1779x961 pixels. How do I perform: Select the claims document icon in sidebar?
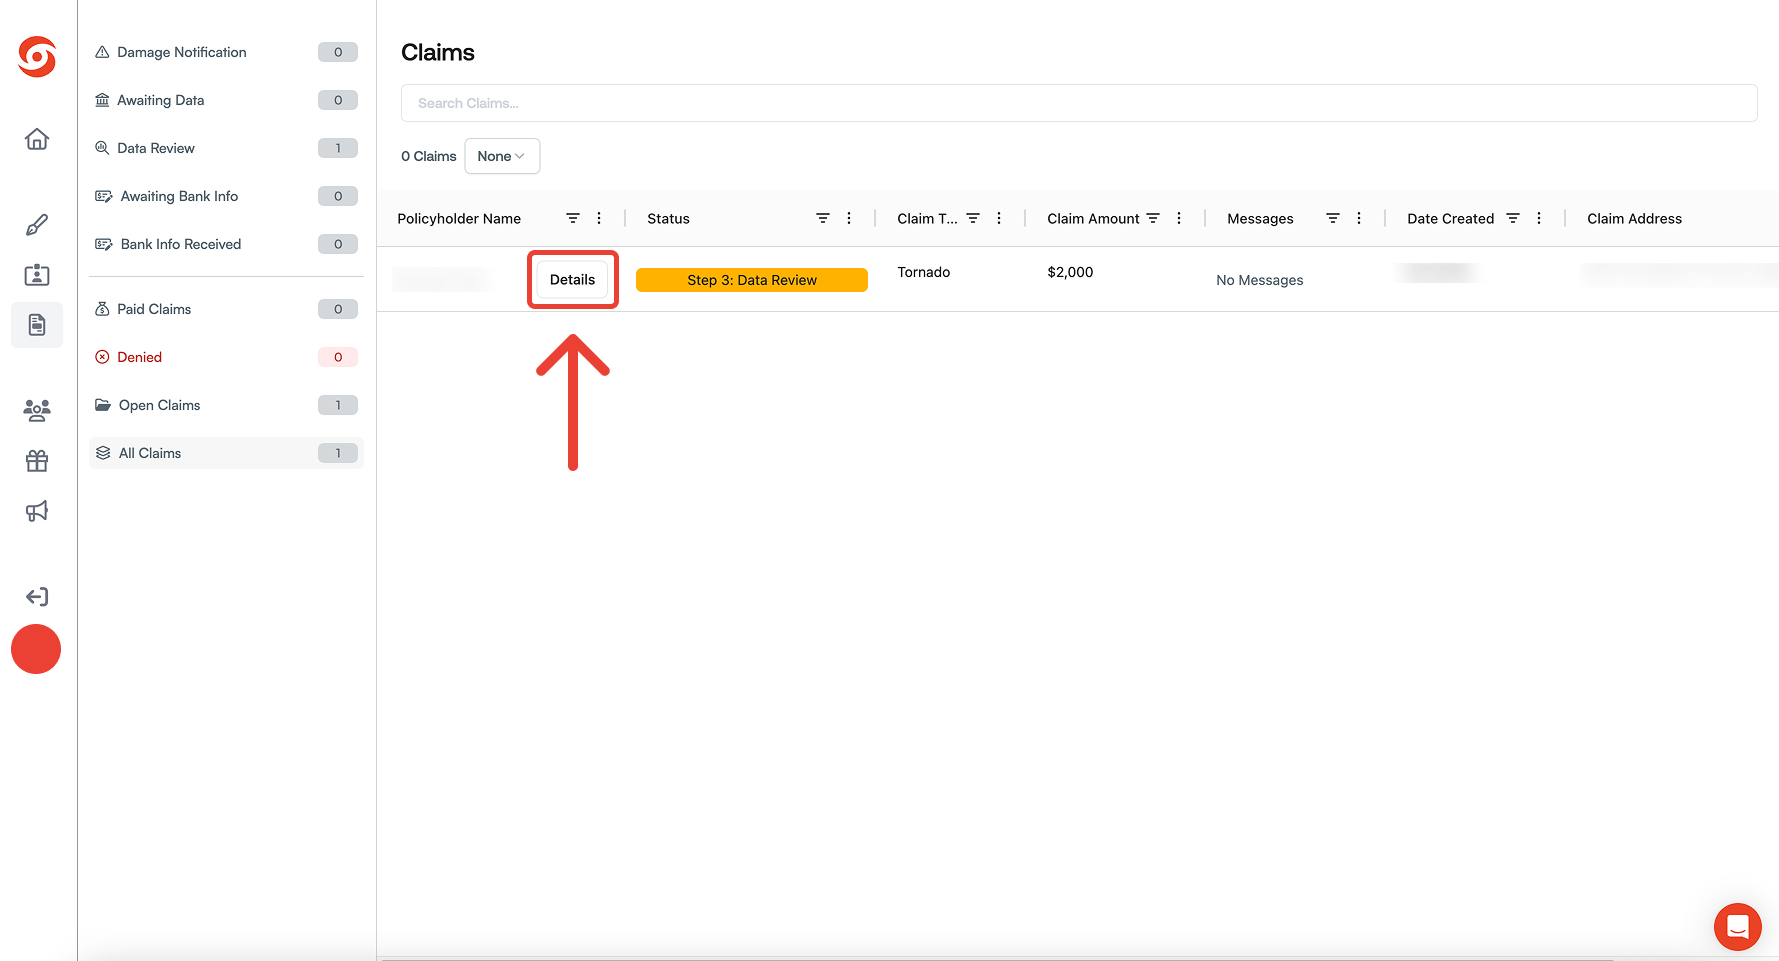[x=37, y=325]
